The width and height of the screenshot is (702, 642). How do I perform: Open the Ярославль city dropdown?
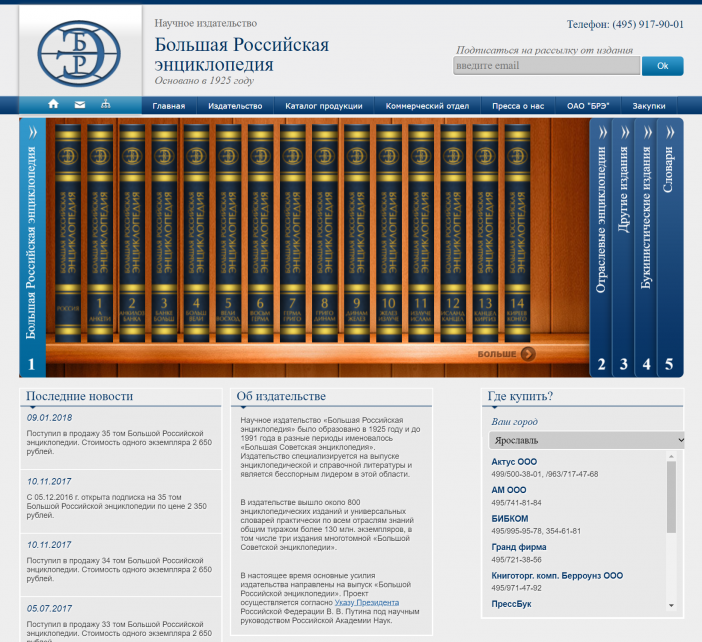click(x=586, y=441)
